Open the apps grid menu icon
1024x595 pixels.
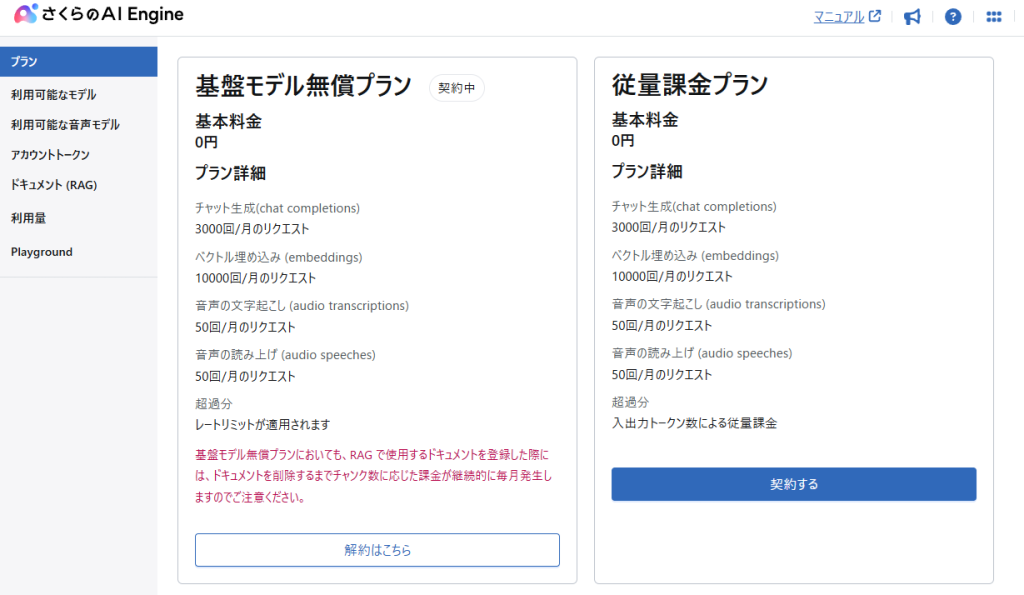tap(994, 17)
